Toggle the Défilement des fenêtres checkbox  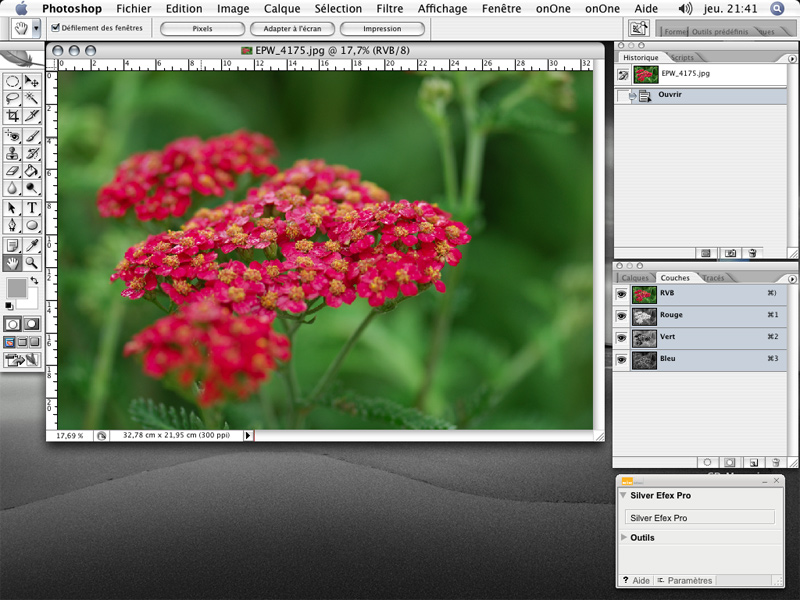pyautogui.click(x=56, y=28)
